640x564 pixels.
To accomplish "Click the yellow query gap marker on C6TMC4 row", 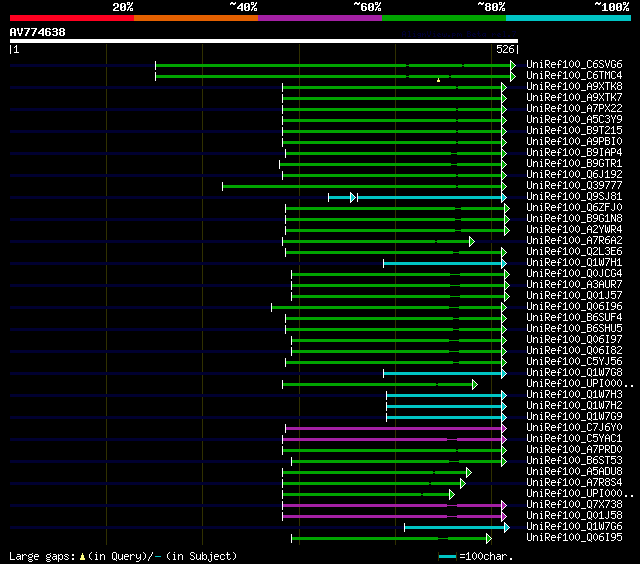I will click(x=438, y=80).
